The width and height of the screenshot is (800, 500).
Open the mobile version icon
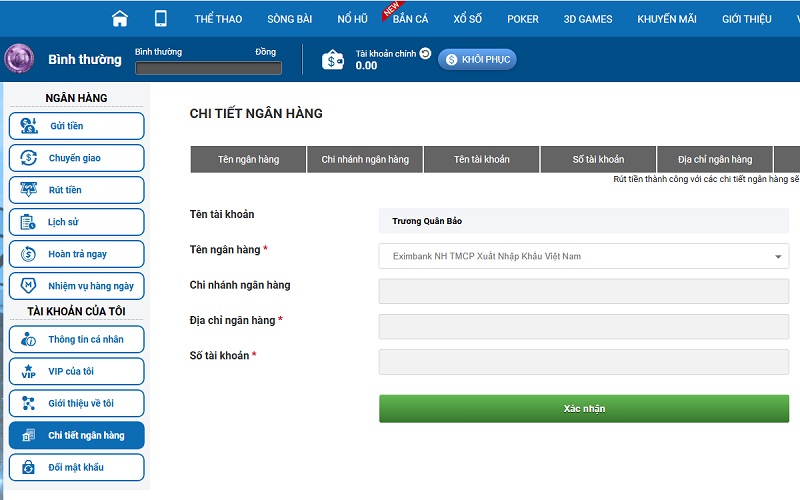coord(161,18)
